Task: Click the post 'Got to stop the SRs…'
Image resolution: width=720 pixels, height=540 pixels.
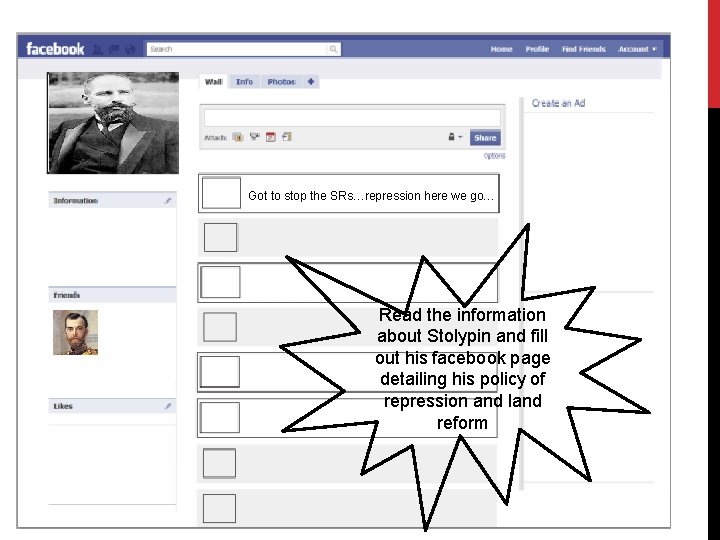Action: coord(349,193)
